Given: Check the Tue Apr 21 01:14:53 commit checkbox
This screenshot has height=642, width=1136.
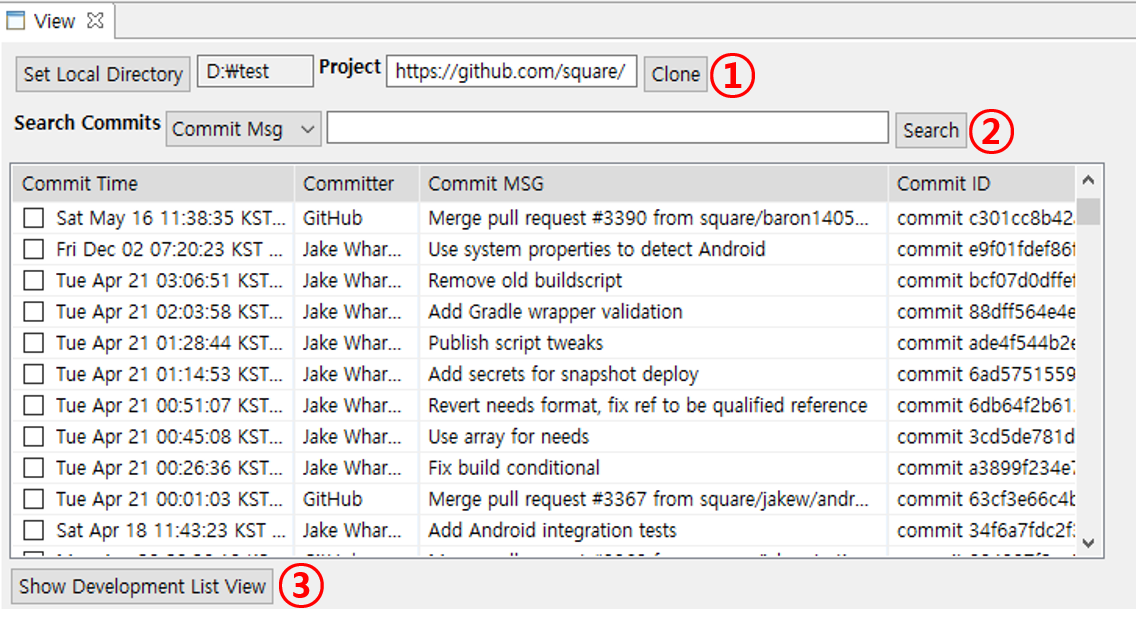Looking at the screenshot, I should click(x=33, y=374).
